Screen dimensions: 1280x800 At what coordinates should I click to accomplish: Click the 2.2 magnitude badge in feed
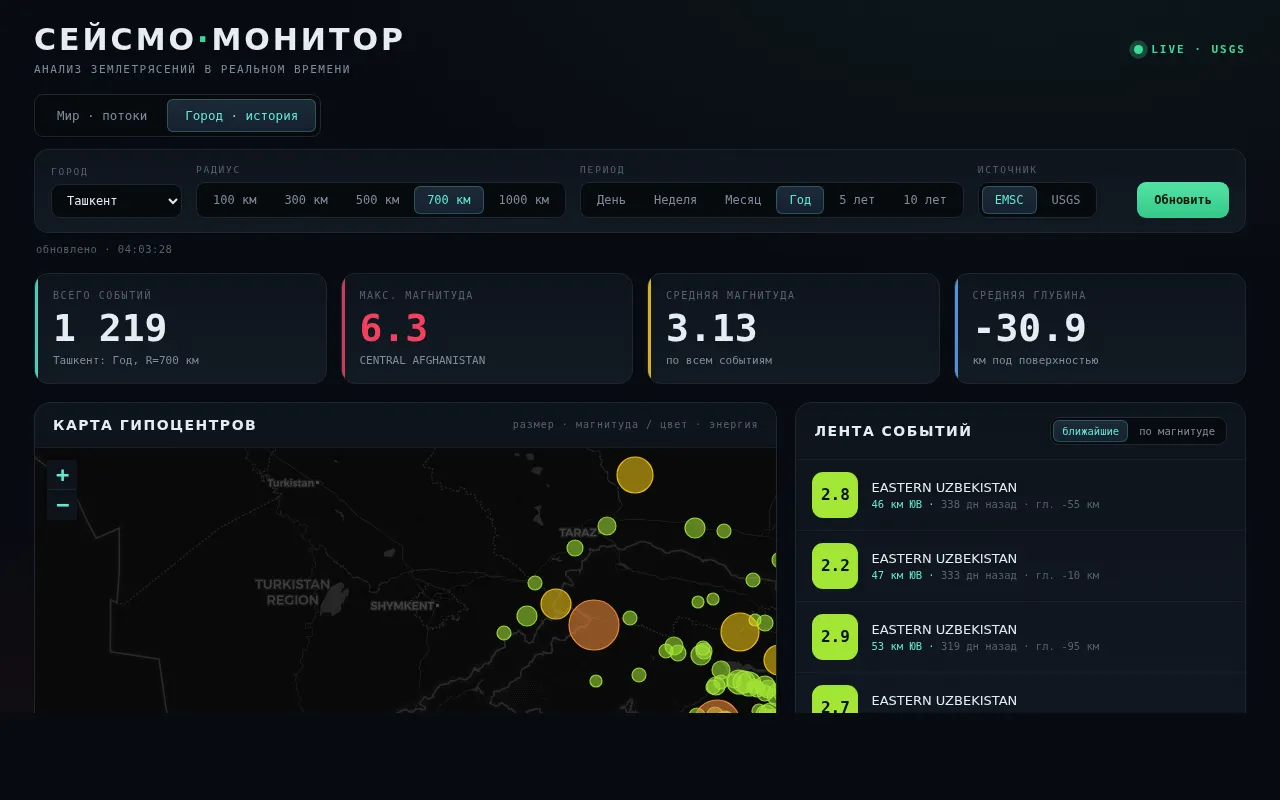coord(835,566)
